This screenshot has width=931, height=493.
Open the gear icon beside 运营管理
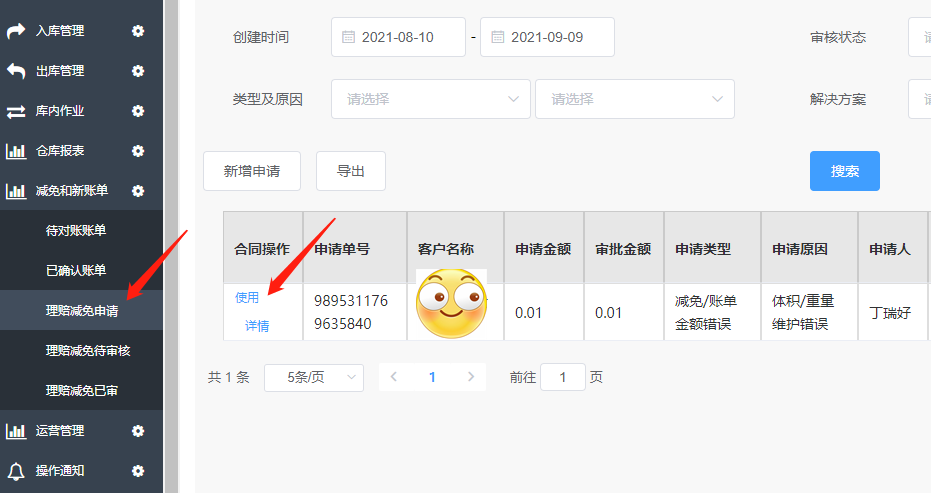pyautogui.click(x=138, y=431)
